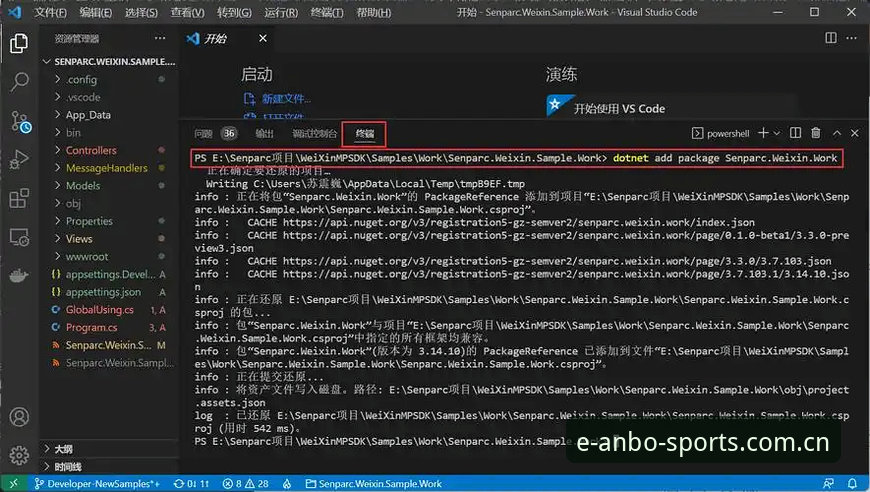Click the flame icon in status bar
This screenshot has width=870, height=492.
(x=287, y=484)
